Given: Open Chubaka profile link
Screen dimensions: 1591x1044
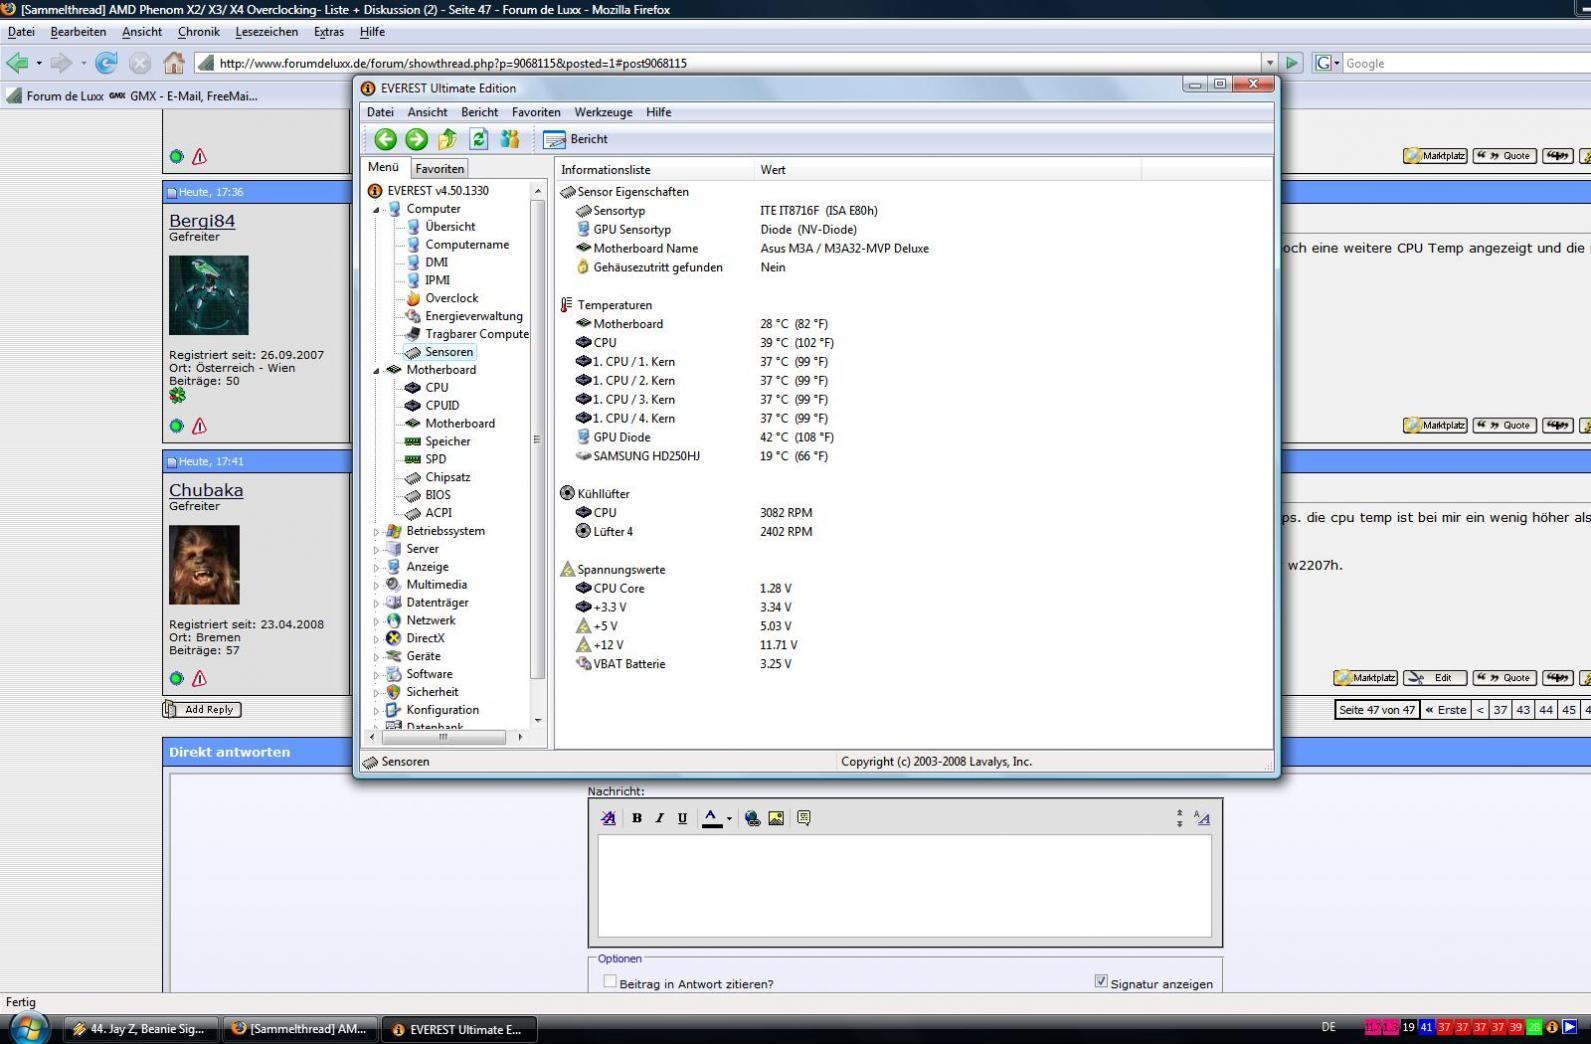Looking at the screenshot, I should click(206, 490).
